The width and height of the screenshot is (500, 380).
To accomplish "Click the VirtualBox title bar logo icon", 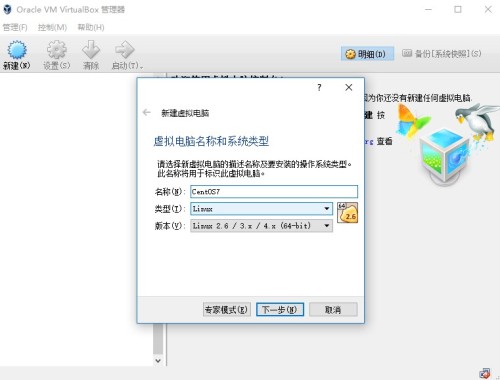I will (x=7, y=9).
